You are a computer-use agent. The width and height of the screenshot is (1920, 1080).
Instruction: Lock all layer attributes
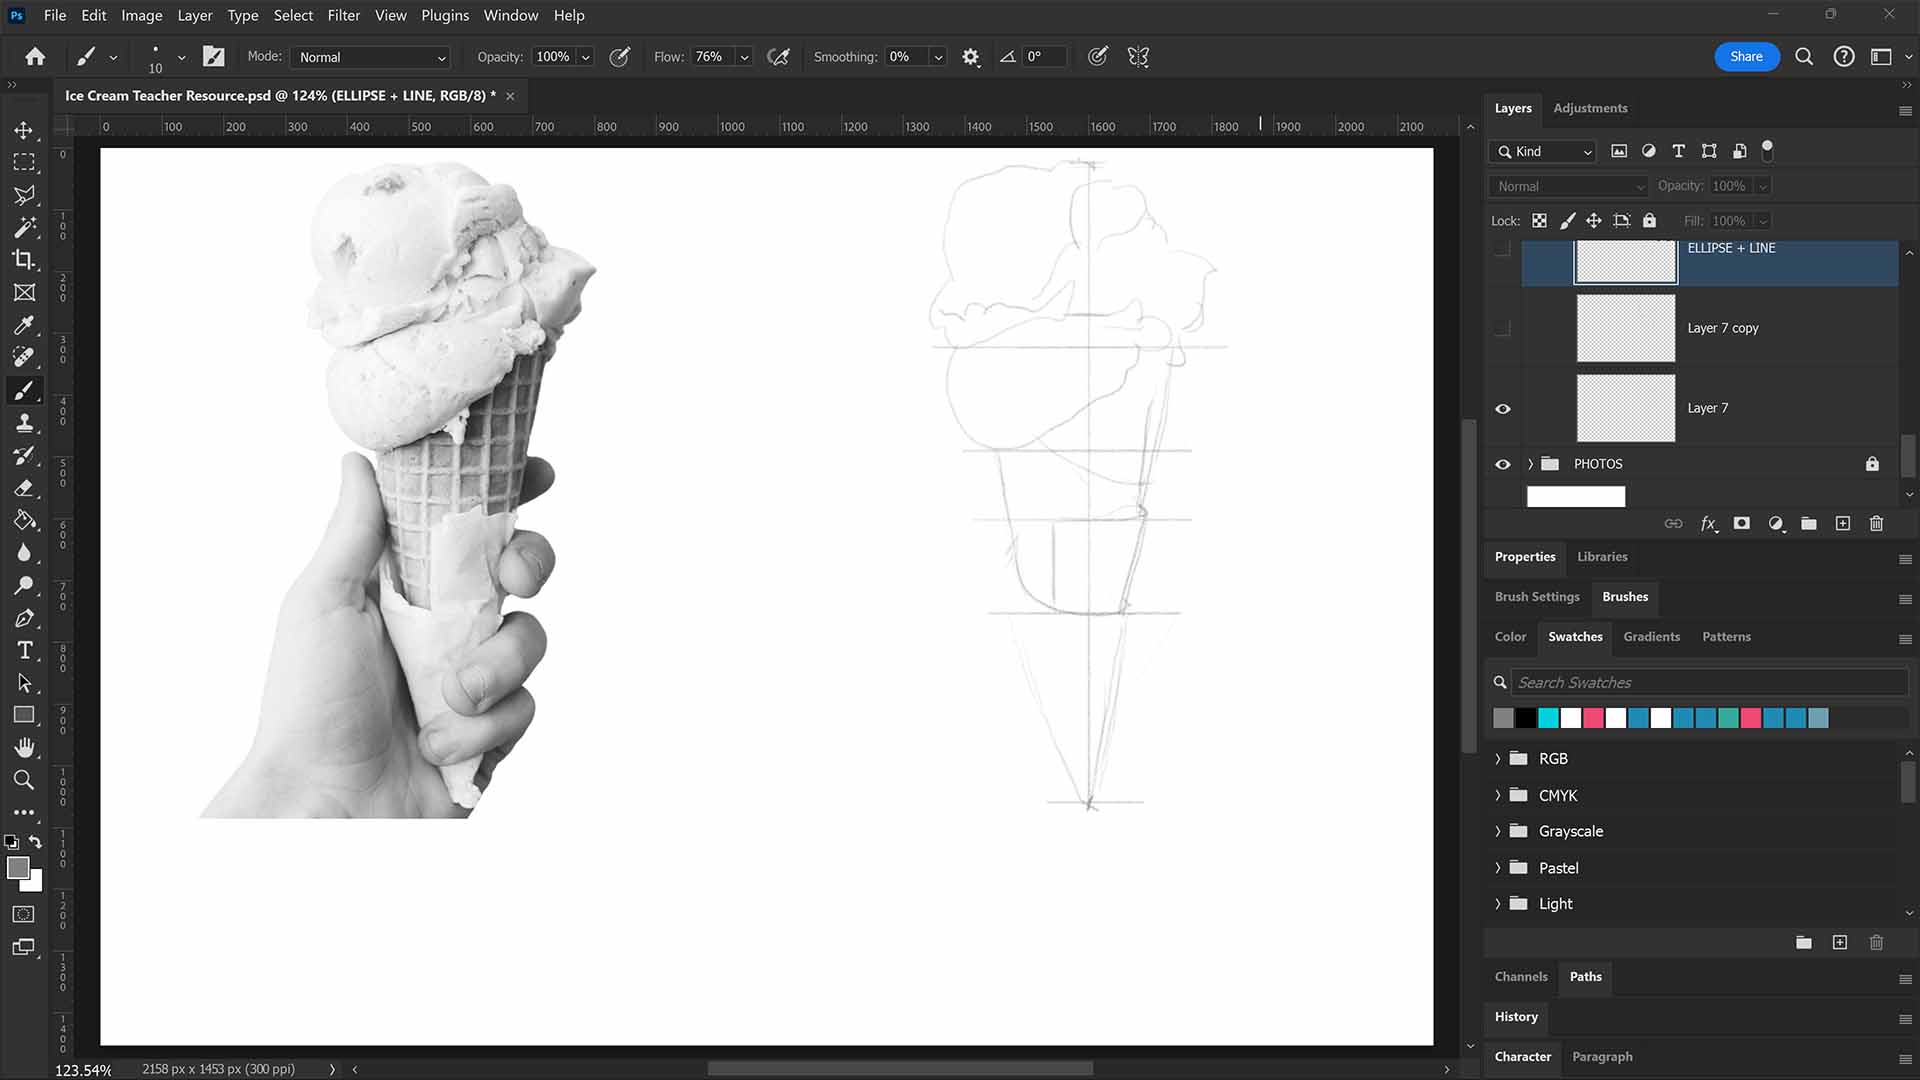[x=1649, y=221]
